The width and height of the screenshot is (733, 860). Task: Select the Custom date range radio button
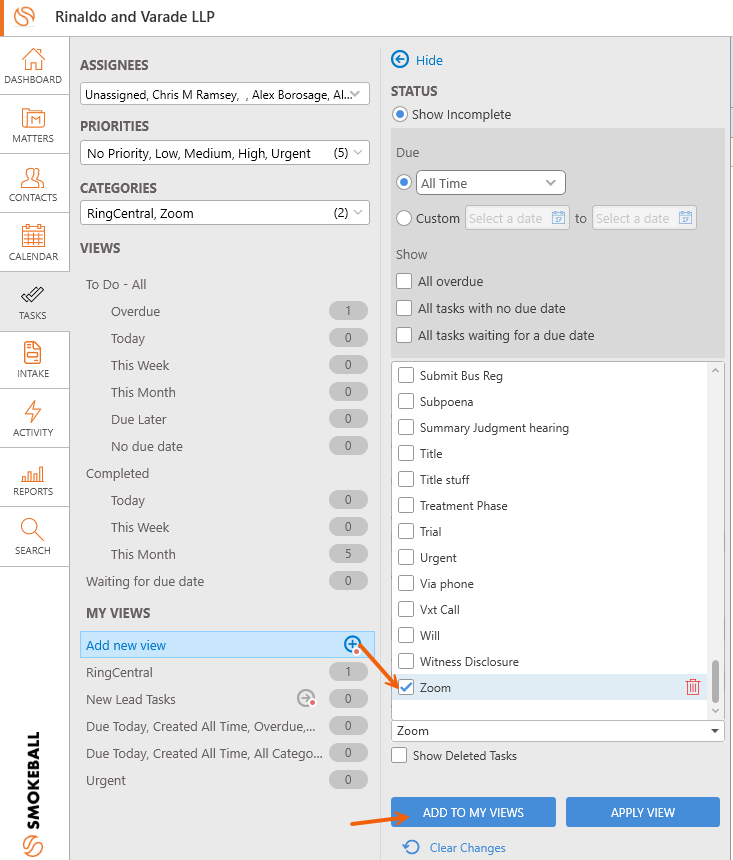[x=404, y=218]
